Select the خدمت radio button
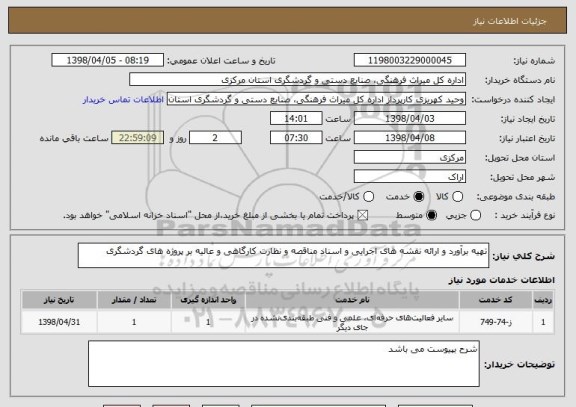This screenshot has width=576, height=407. click(418, 197)
